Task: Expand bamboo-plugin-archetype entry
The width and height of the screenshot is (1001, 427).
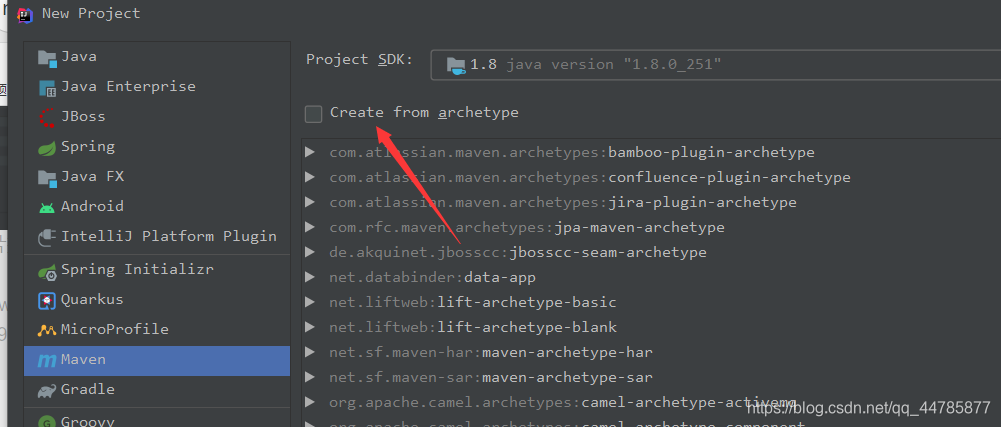Action: [310, 152]
